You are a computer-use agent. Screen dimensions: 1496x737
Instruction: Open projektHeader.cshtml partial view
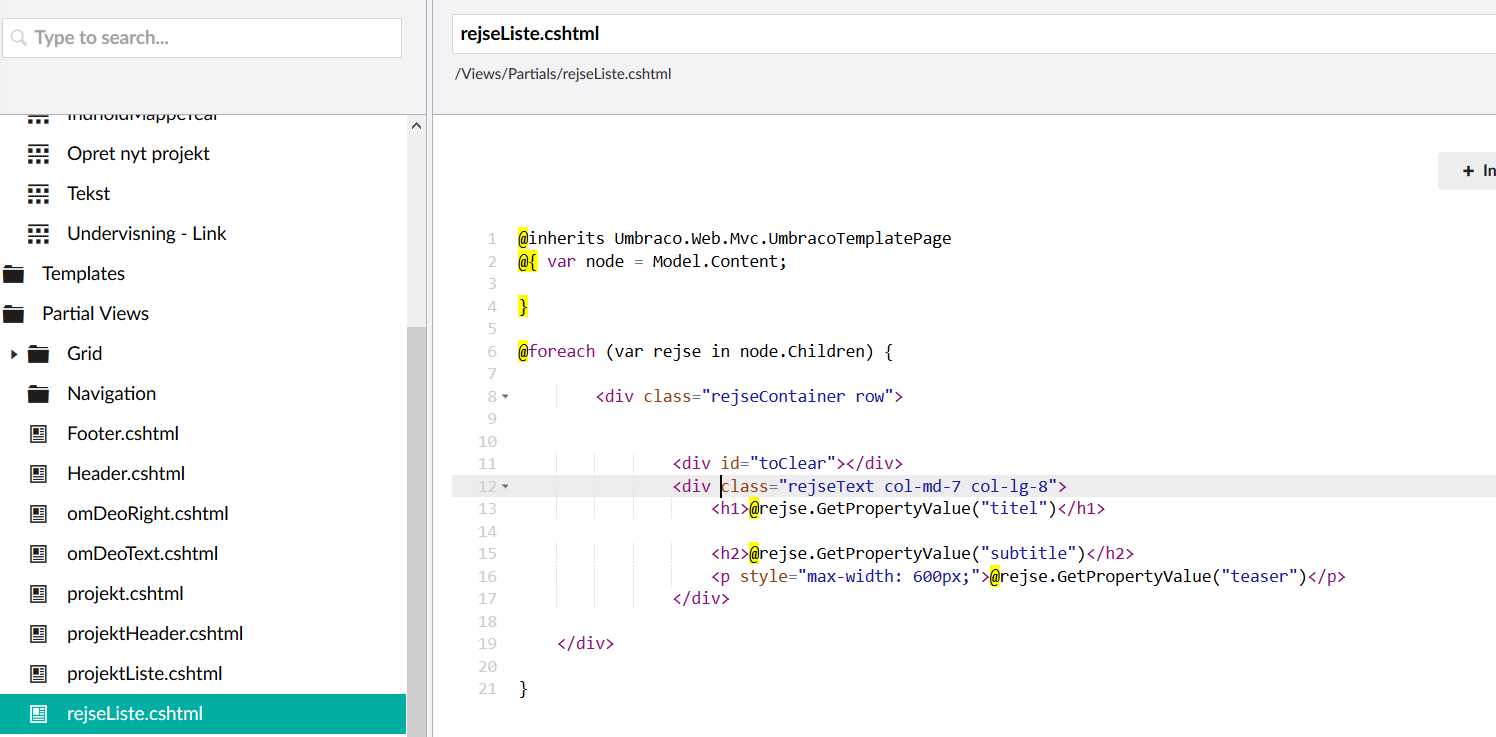(x=155, y=634)
